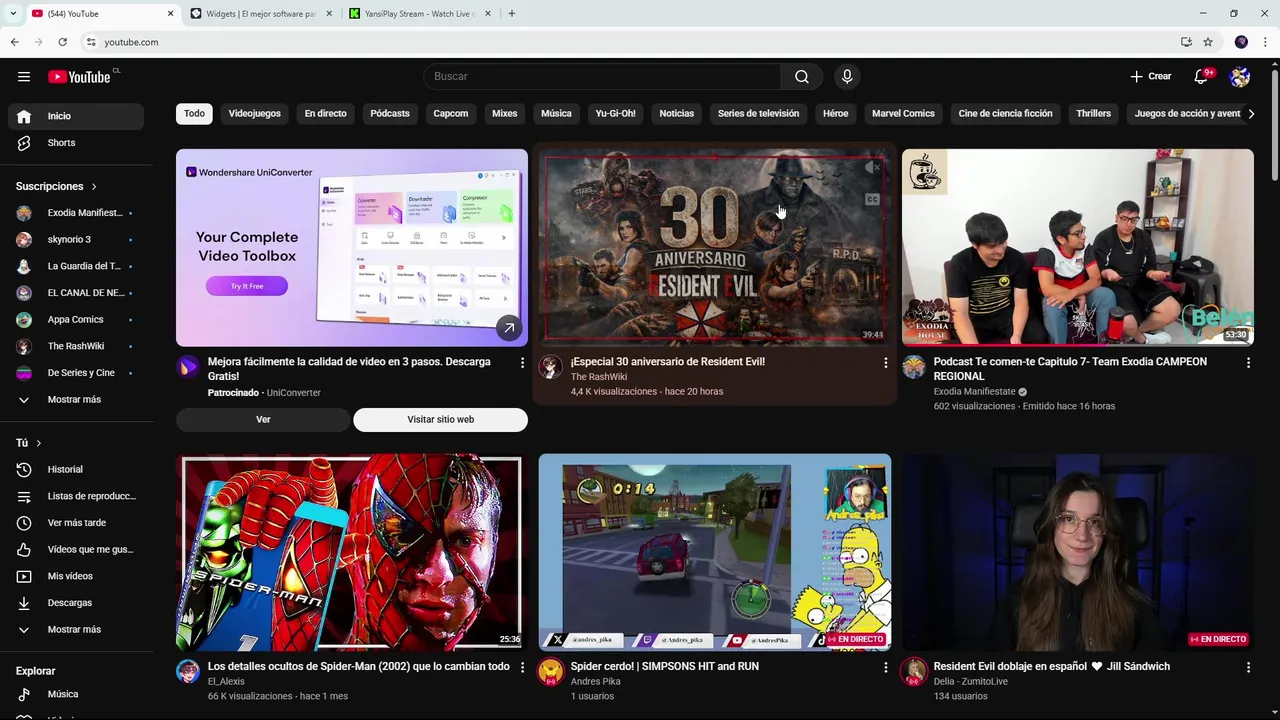Image resolution: width=1280 pixels, height=720 pixels.
Task: Reload the page in Chrome
Action: [62, 42]
